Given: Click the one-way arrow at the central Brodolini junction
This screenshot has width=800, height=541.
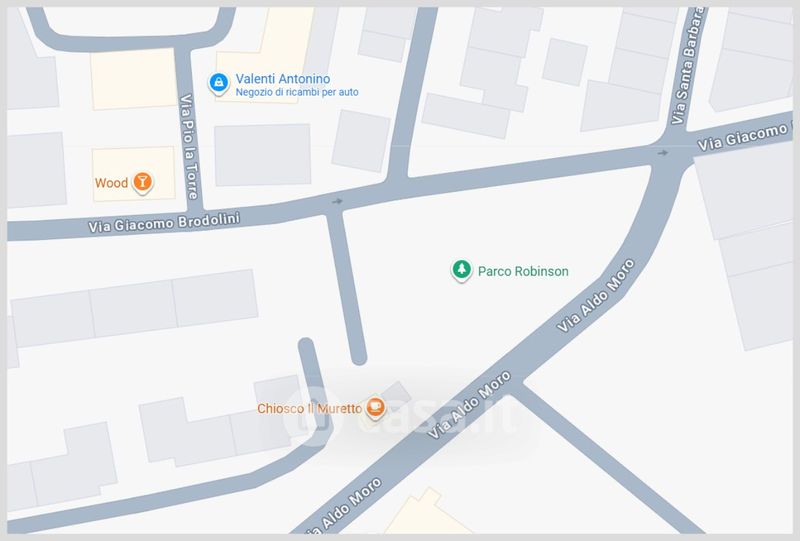Looking at the screenshot, I should tap(338, 201).
